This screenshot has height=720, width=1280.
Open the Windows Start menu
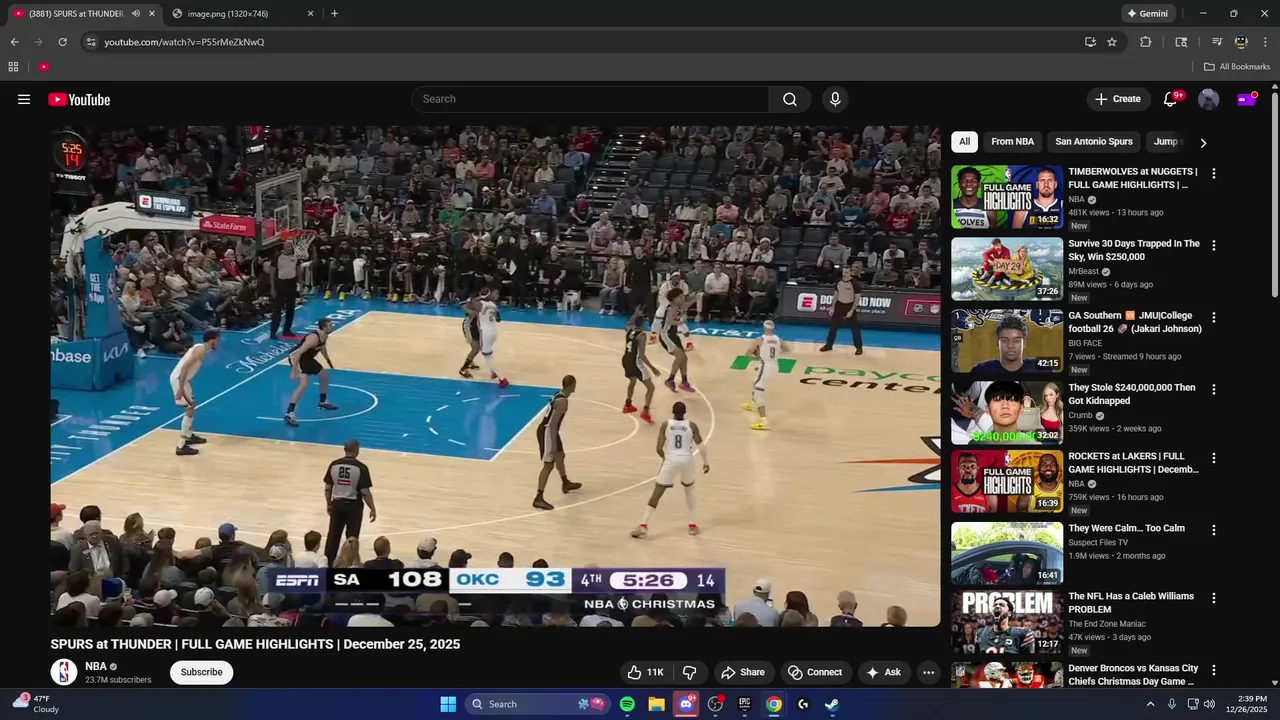pos(448,704)
